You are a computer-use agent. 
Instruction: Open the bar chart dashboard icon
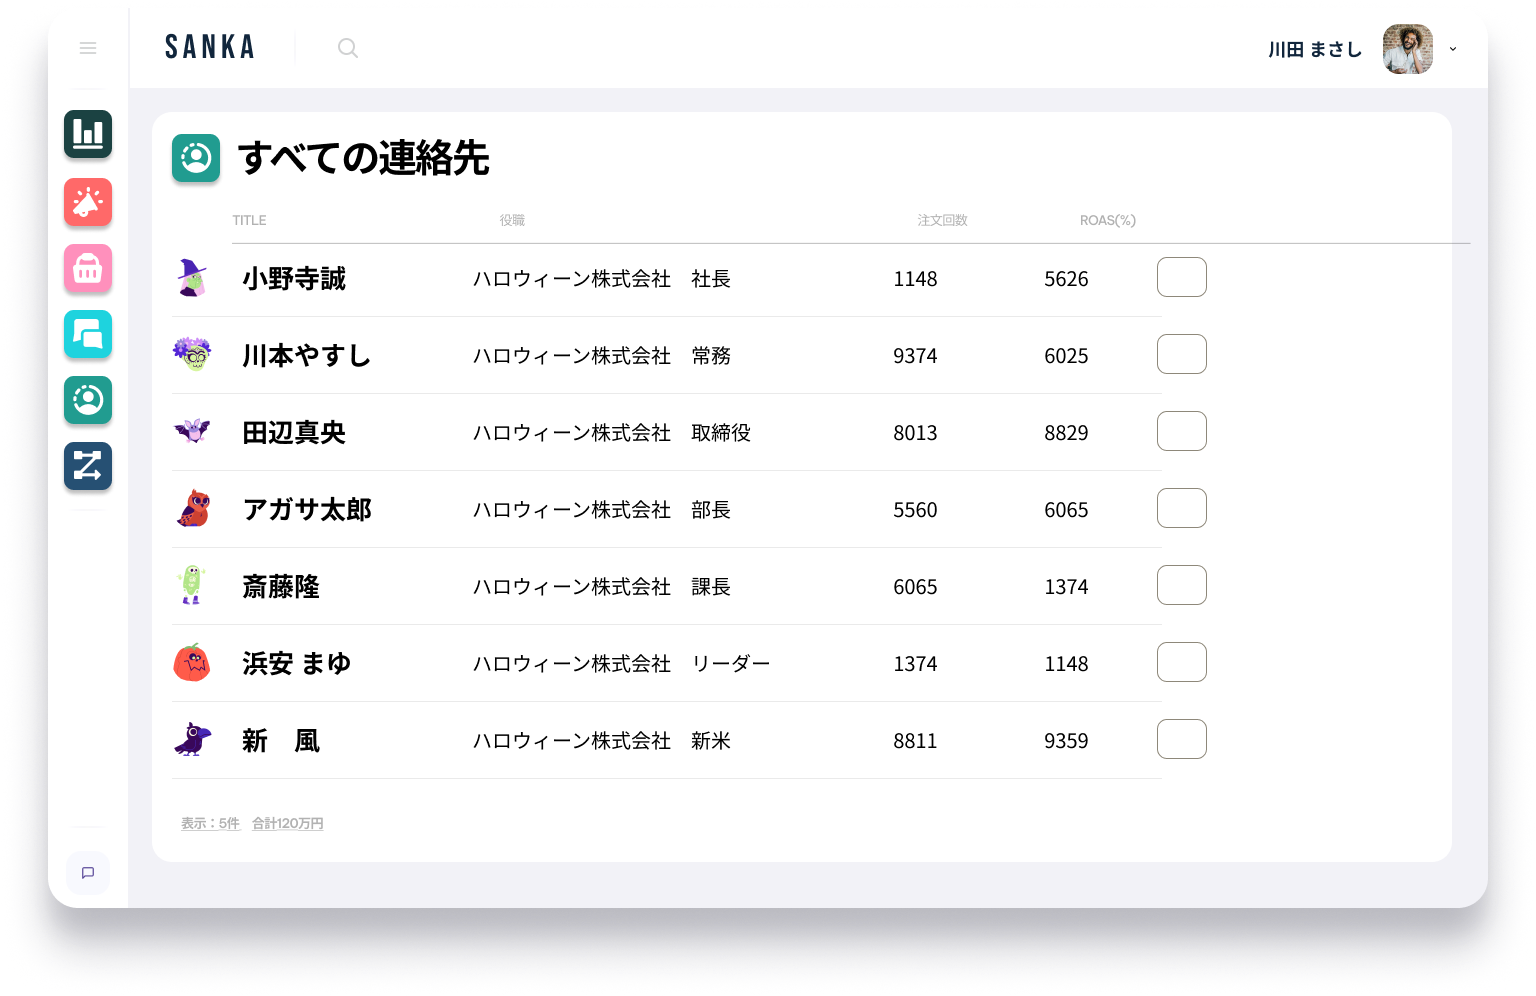[88, 134]
